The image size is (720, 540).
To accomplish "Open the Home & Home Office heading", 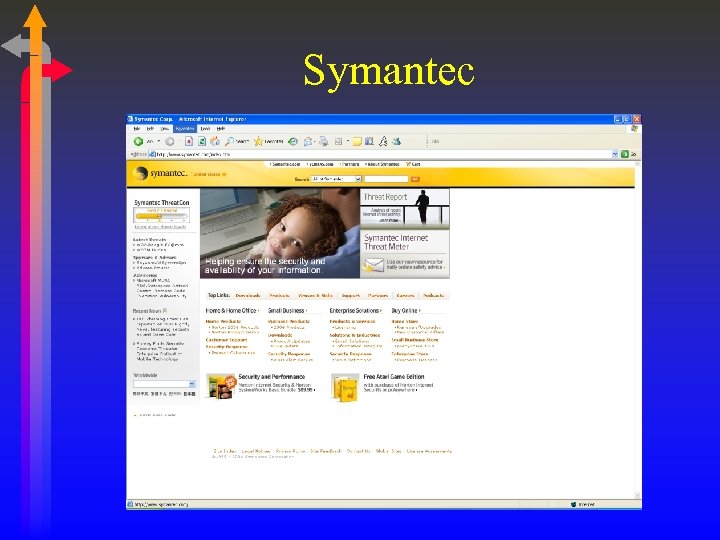I will tap(232, 311).
